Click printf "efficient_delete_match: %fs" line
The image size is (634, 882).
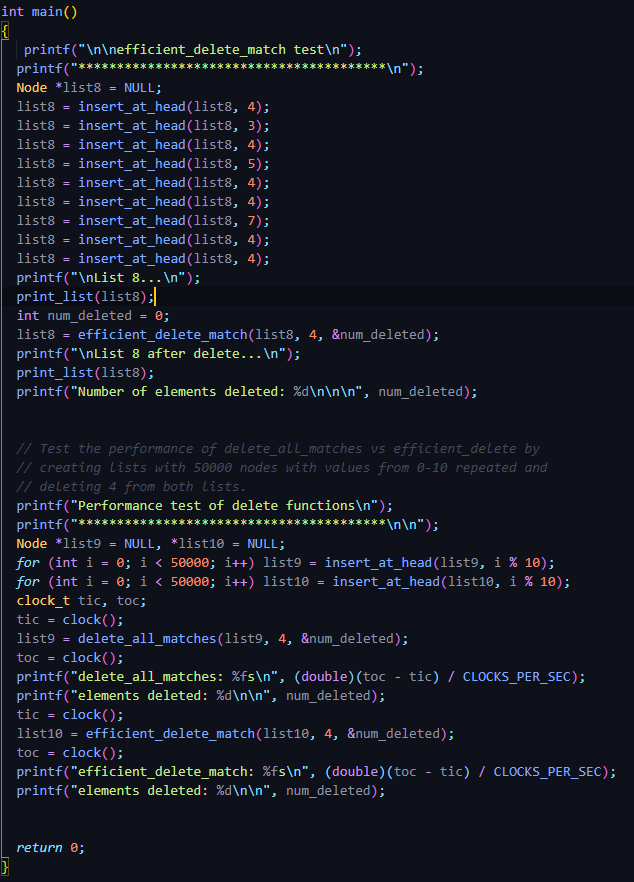pos(316,772)
